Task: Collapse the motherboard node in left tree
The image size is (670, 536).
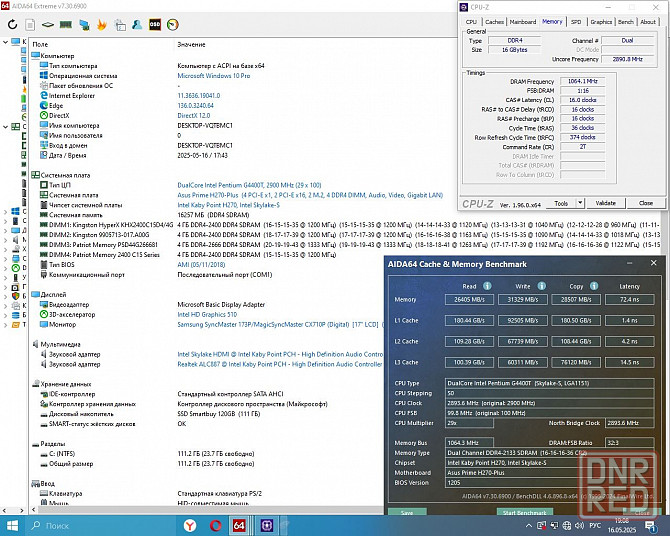Action: point(5,127)
